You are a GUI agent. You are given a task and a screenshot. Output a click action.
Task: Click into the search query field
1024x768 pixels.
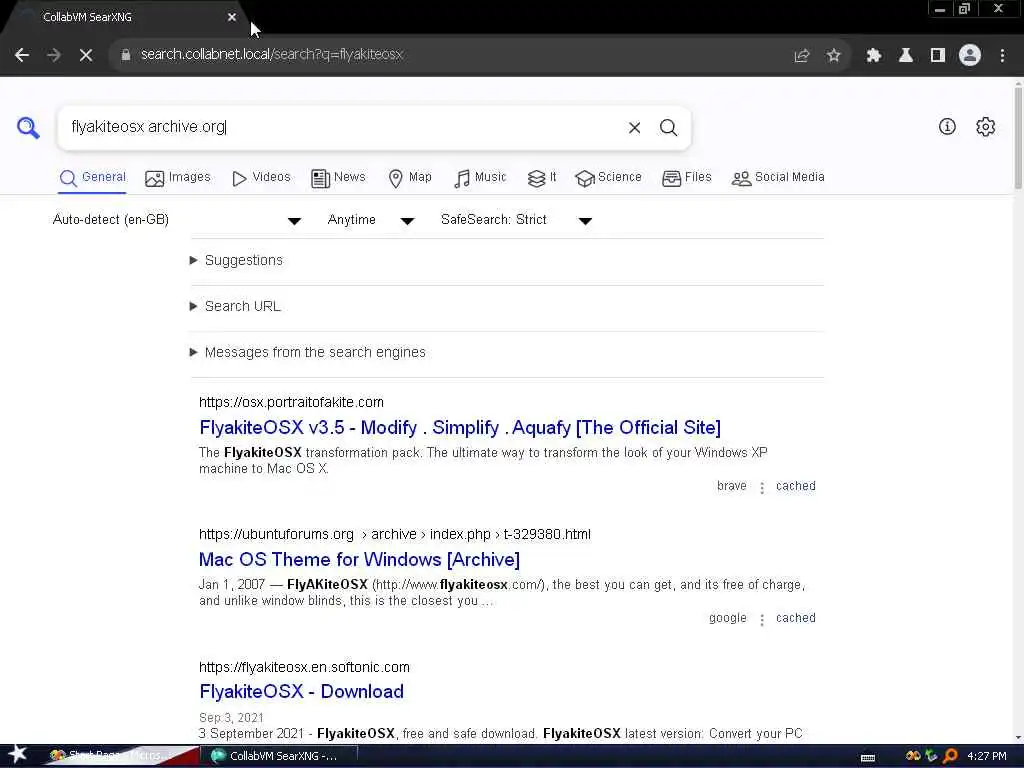[340, 127]
